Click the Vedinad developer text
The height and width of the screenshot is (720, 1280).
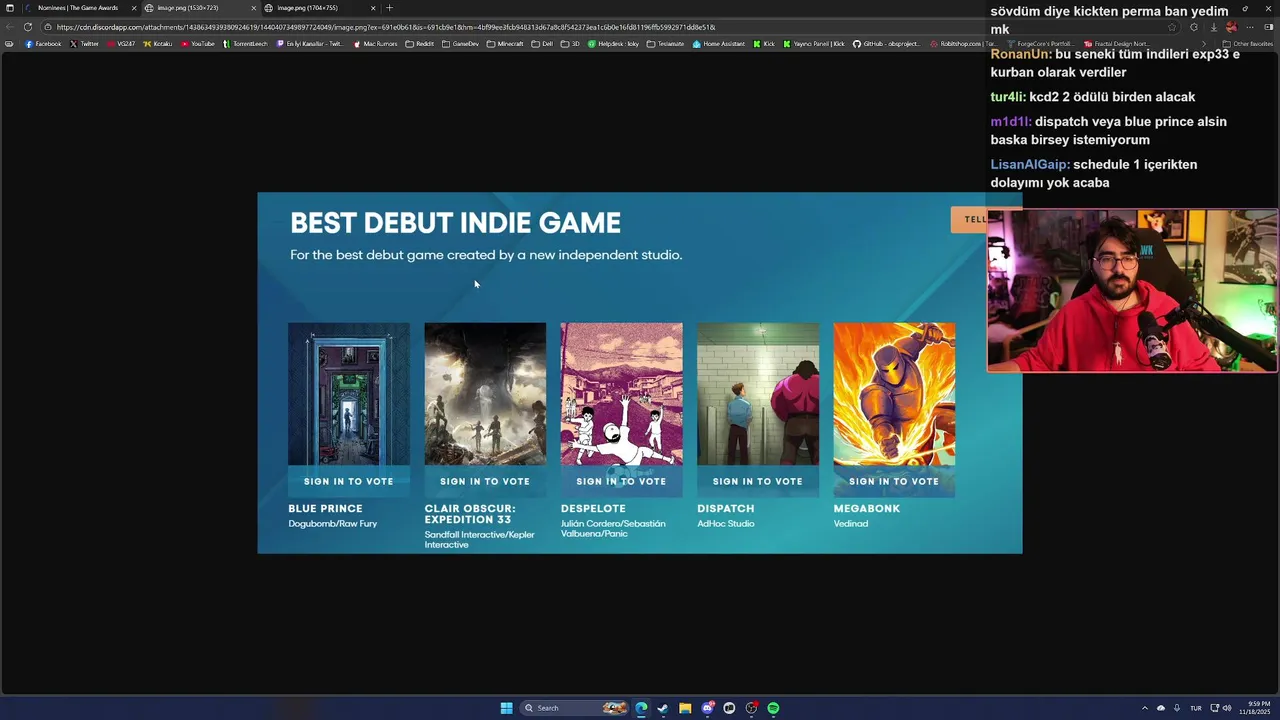pos(851,524)
